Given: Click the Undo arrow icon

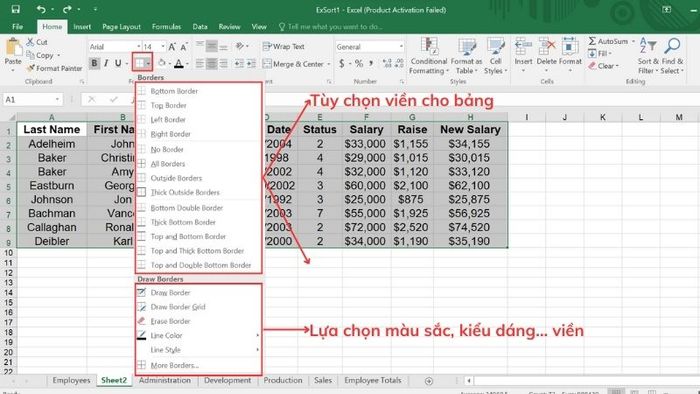Looking at the screenshot, I should tap(41, 9).
